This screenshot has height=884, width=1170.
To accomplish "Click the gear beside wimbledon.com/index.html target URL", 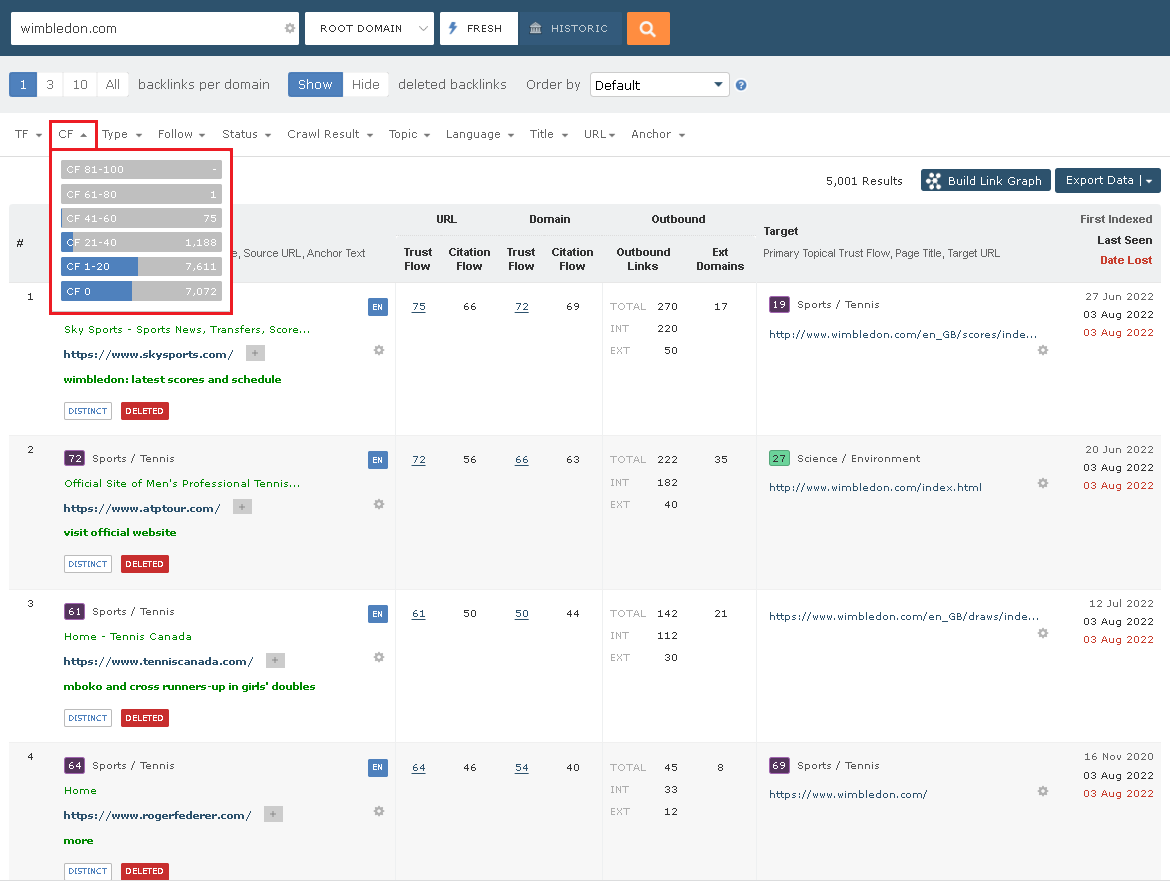I will coord(1042,483).
